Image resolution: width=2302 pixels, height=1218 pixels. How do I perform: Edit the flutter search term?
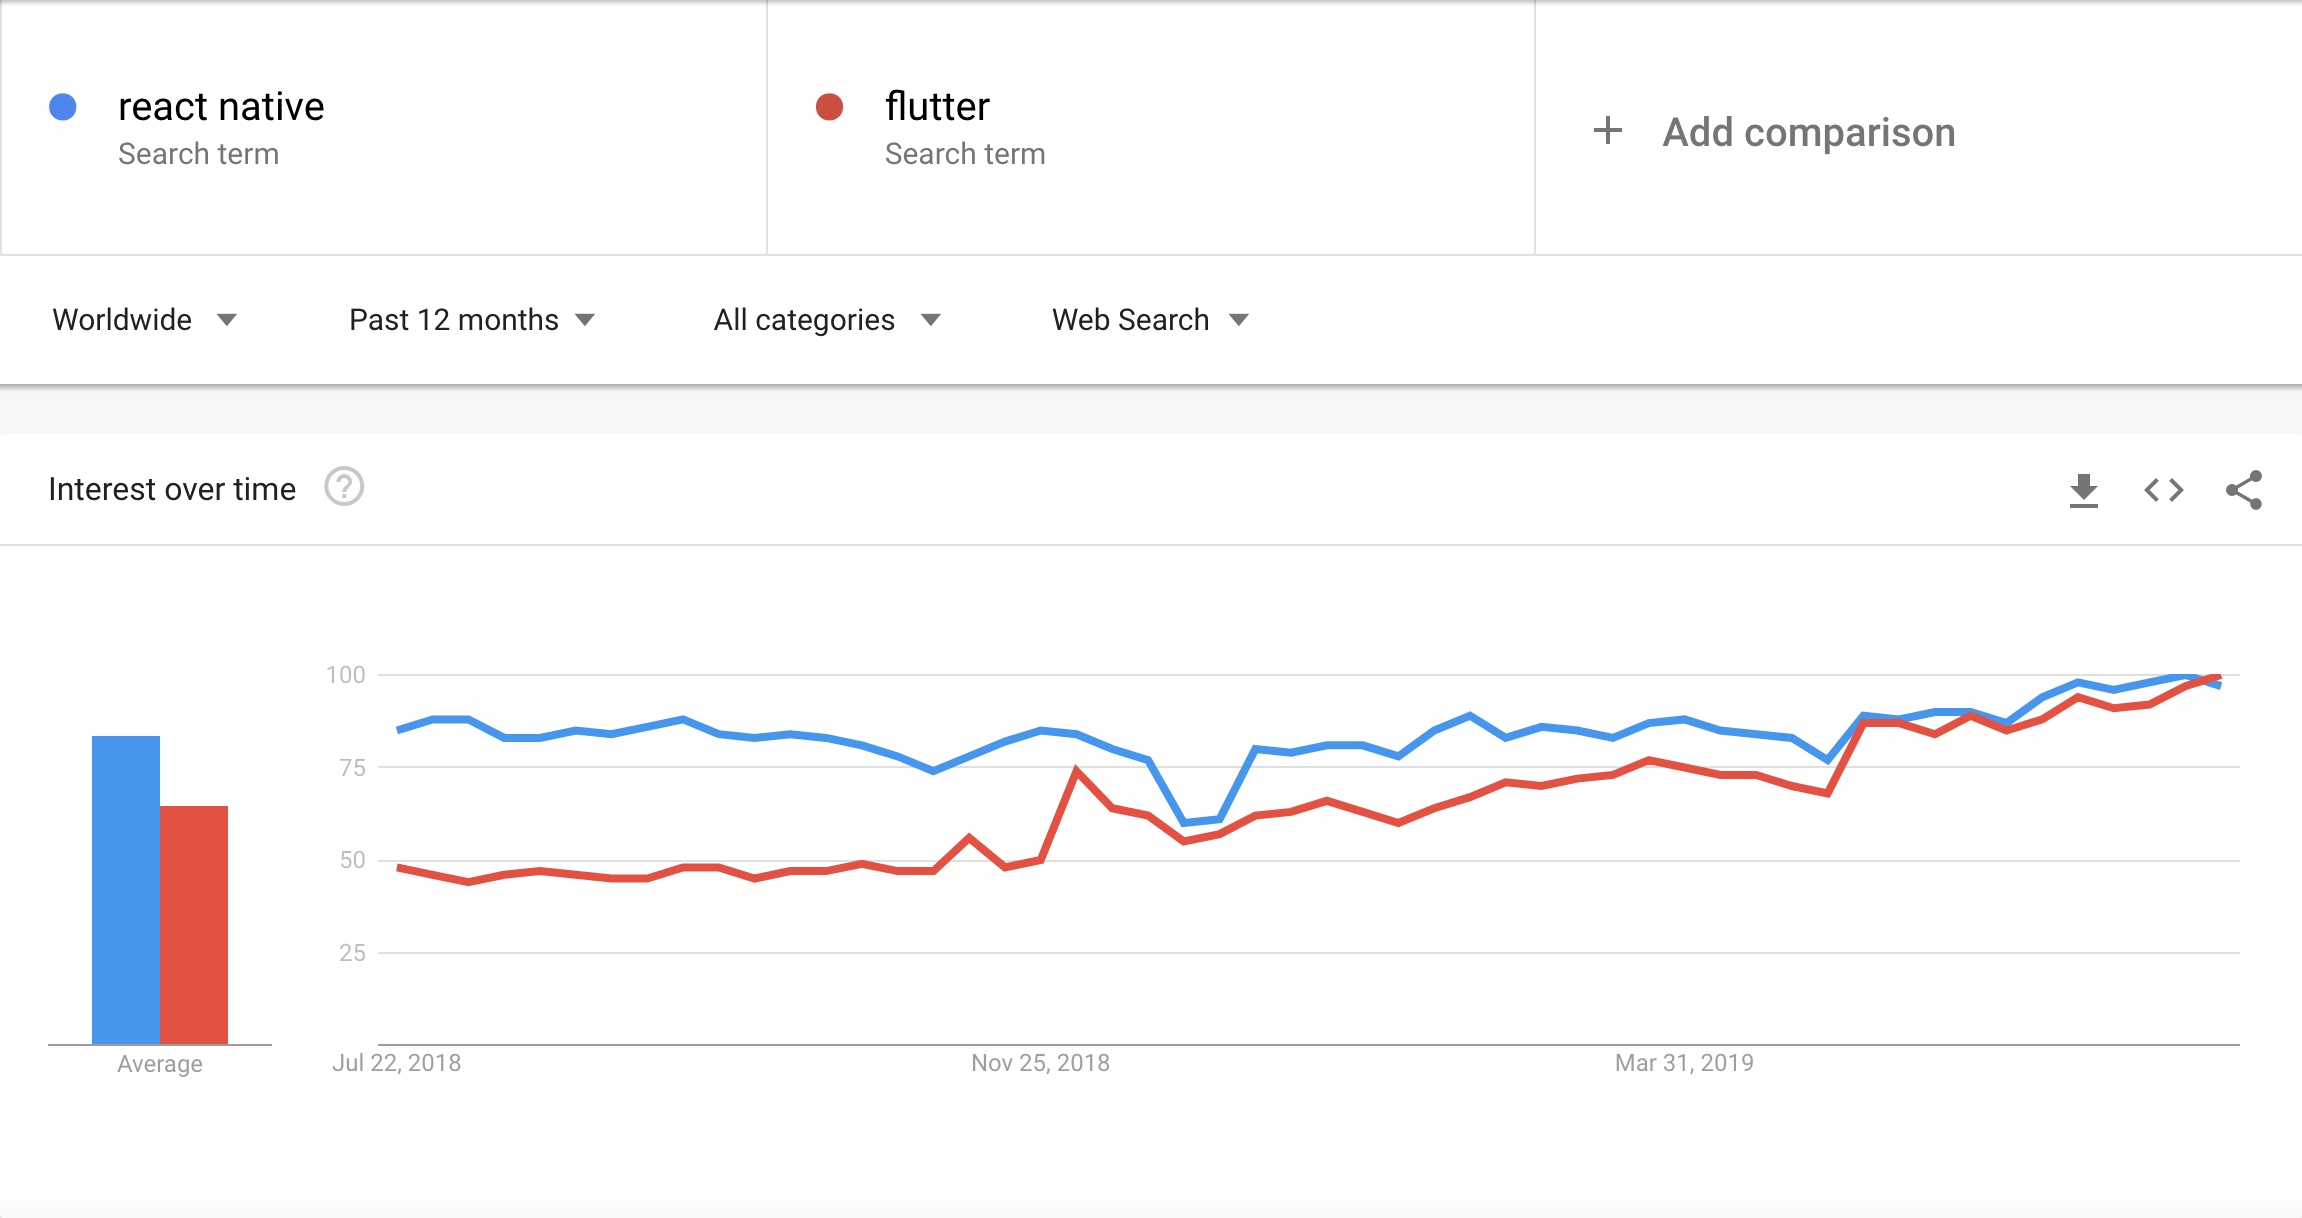click(x=937, y=107)
